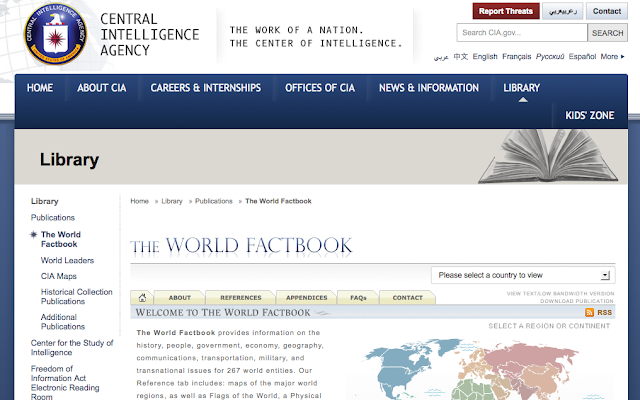Screen dimensions: 640x400
Task: Click the open book Library image
Action: (x=548, y=156)
